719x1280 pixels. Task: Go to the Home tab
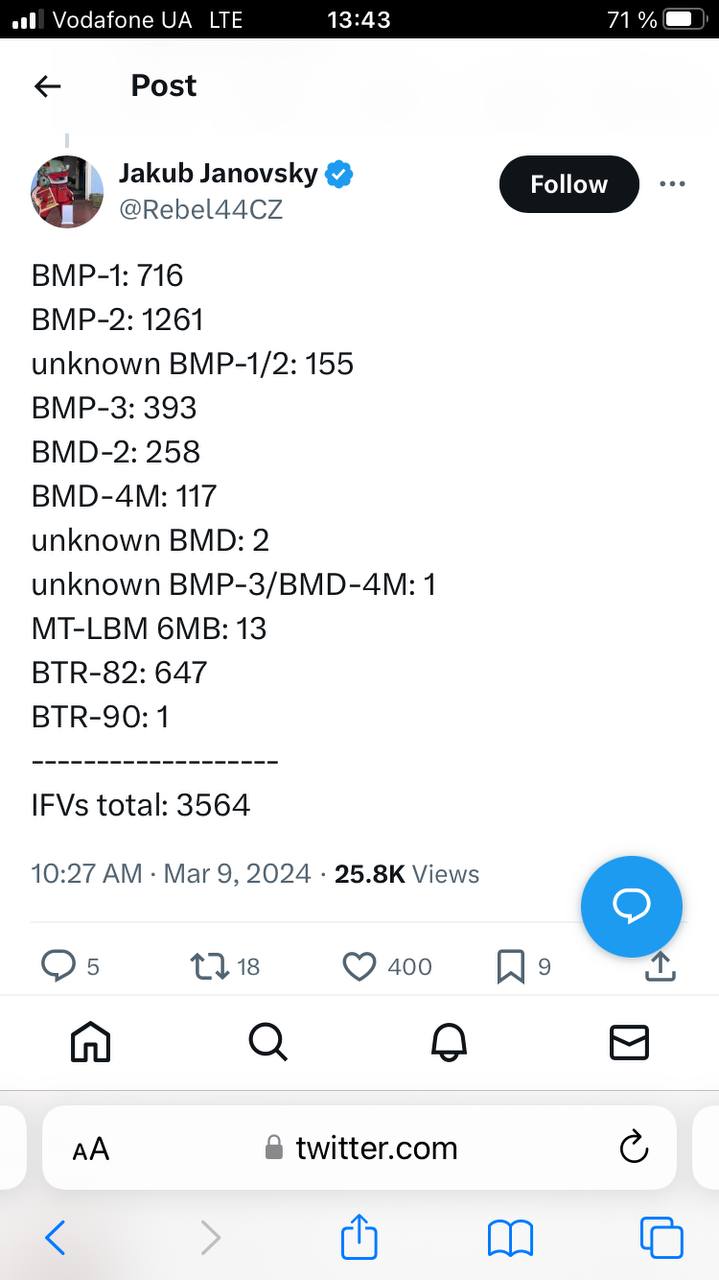[90, 1043]
